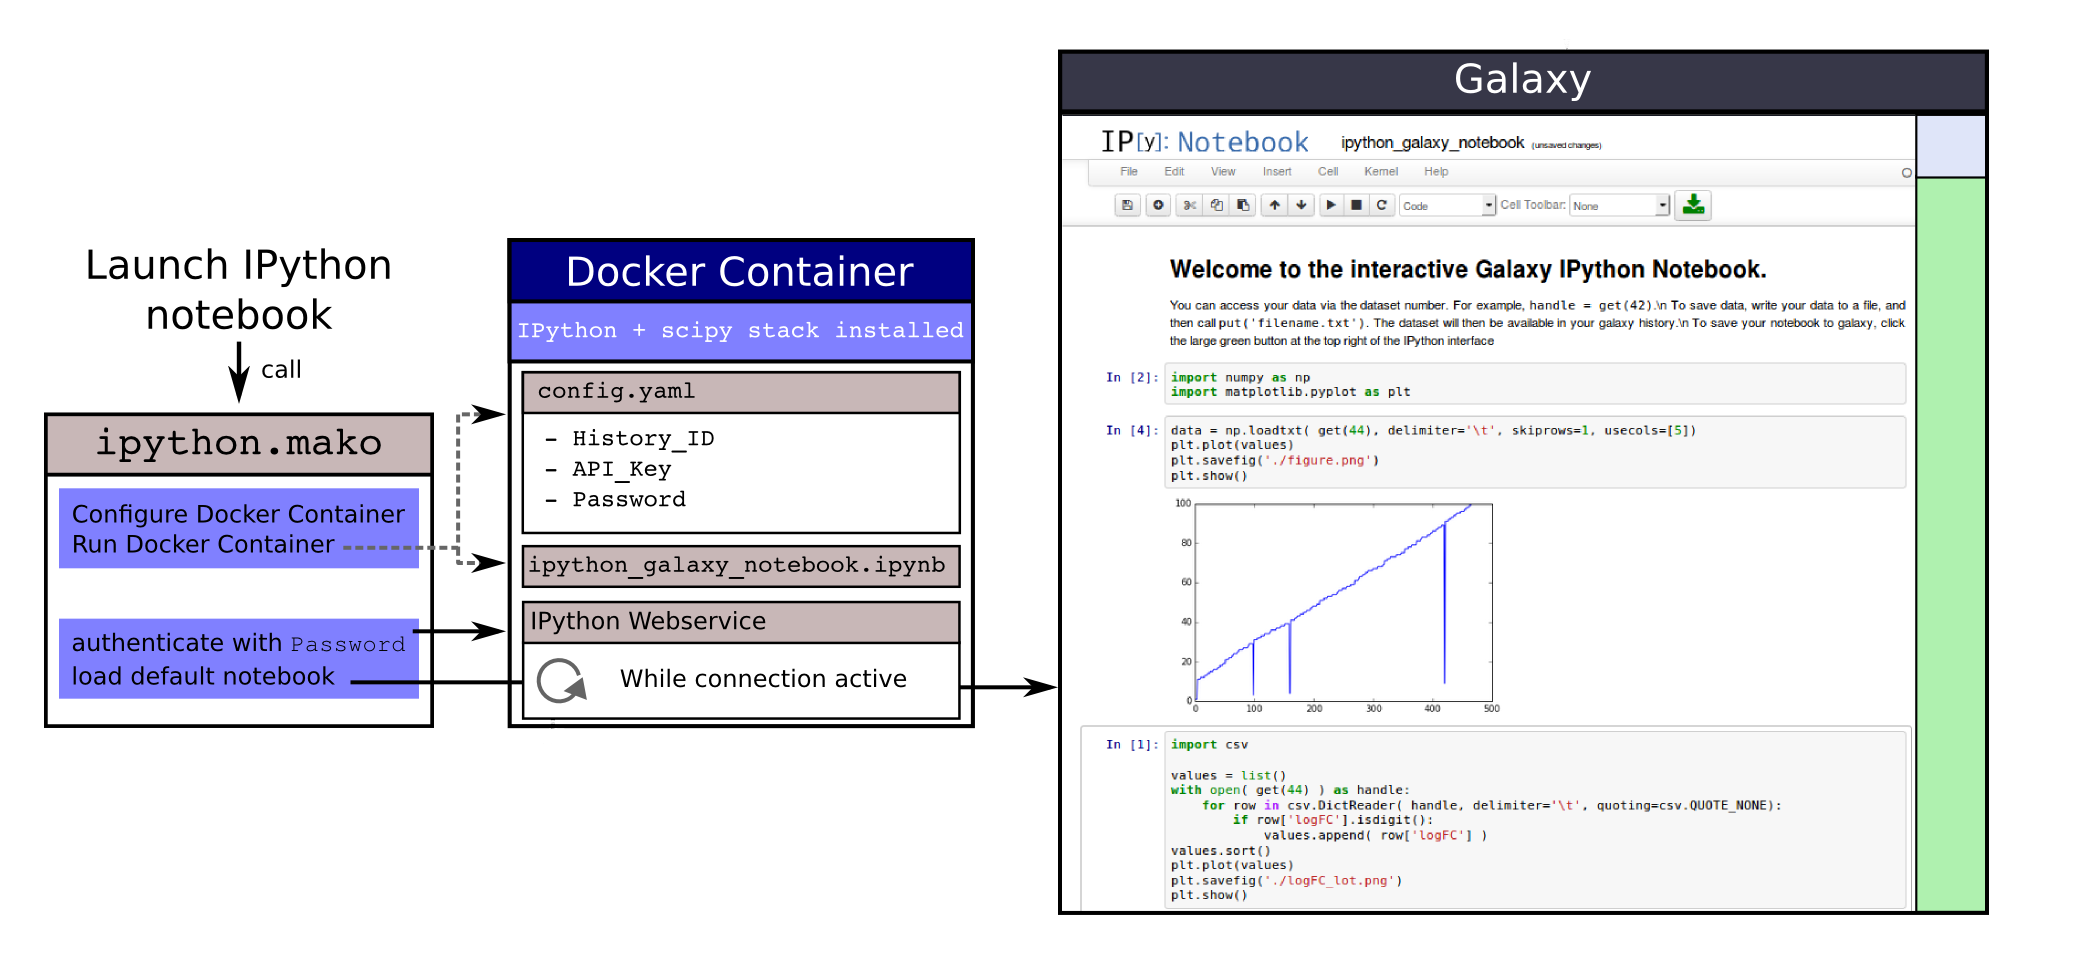The width and height of the screenshot is (2084, 968).
Task: Click the API_Key entry
Action: (x=621, y=469)
